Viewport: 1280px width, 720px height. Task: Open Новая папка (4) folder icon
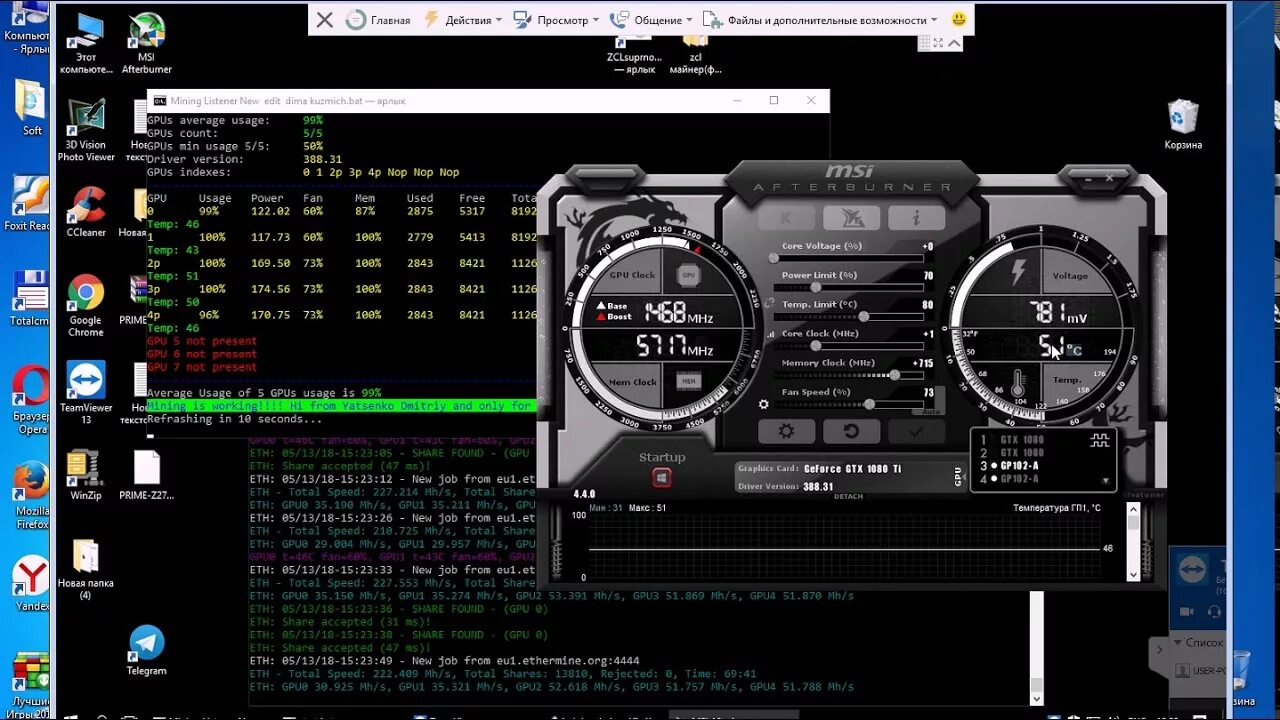click(x=86, y=570)
